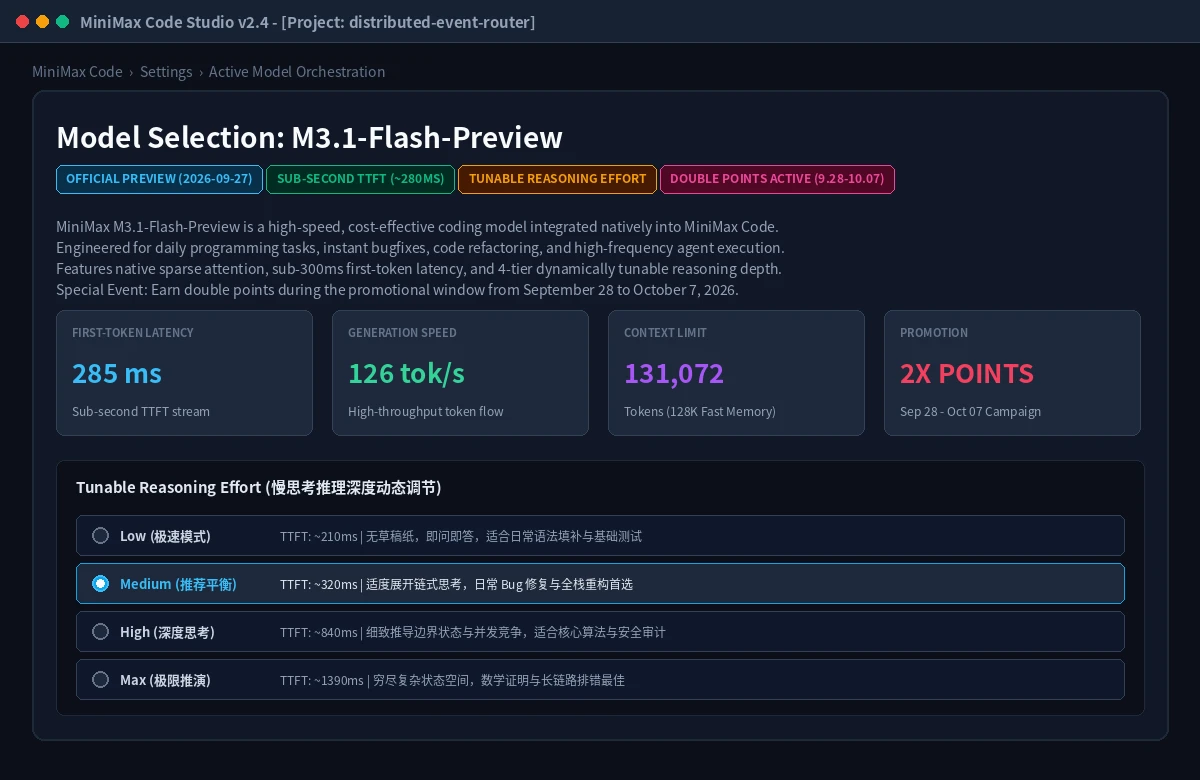Open the Context Limit card

coord(736,373)
